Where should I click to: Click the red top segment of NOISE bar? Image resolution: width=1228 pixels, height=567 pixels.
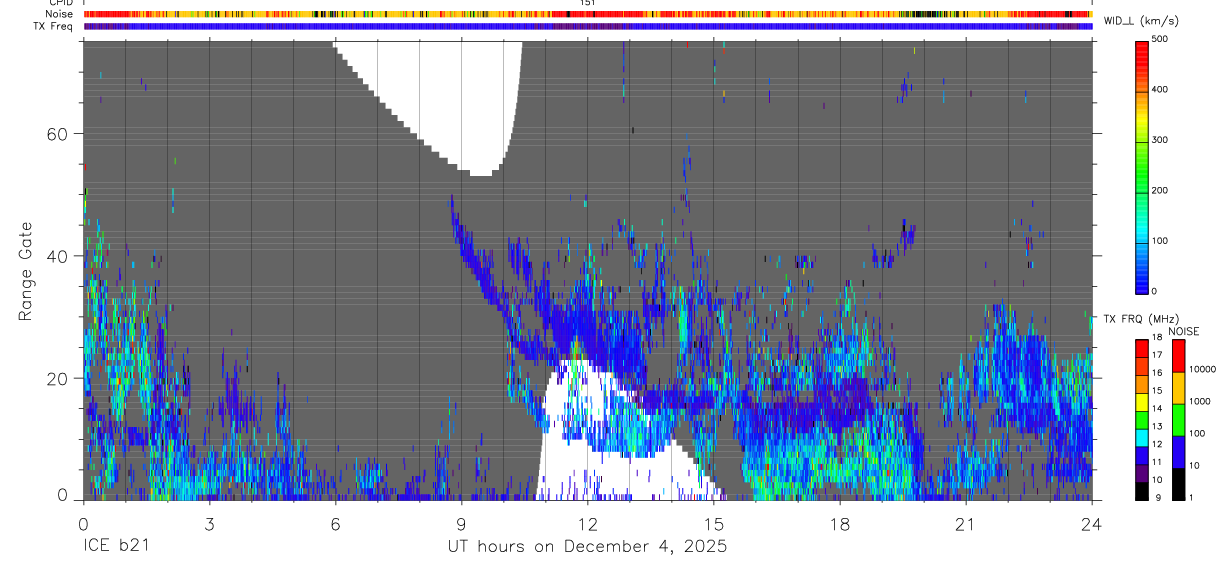1178,356
